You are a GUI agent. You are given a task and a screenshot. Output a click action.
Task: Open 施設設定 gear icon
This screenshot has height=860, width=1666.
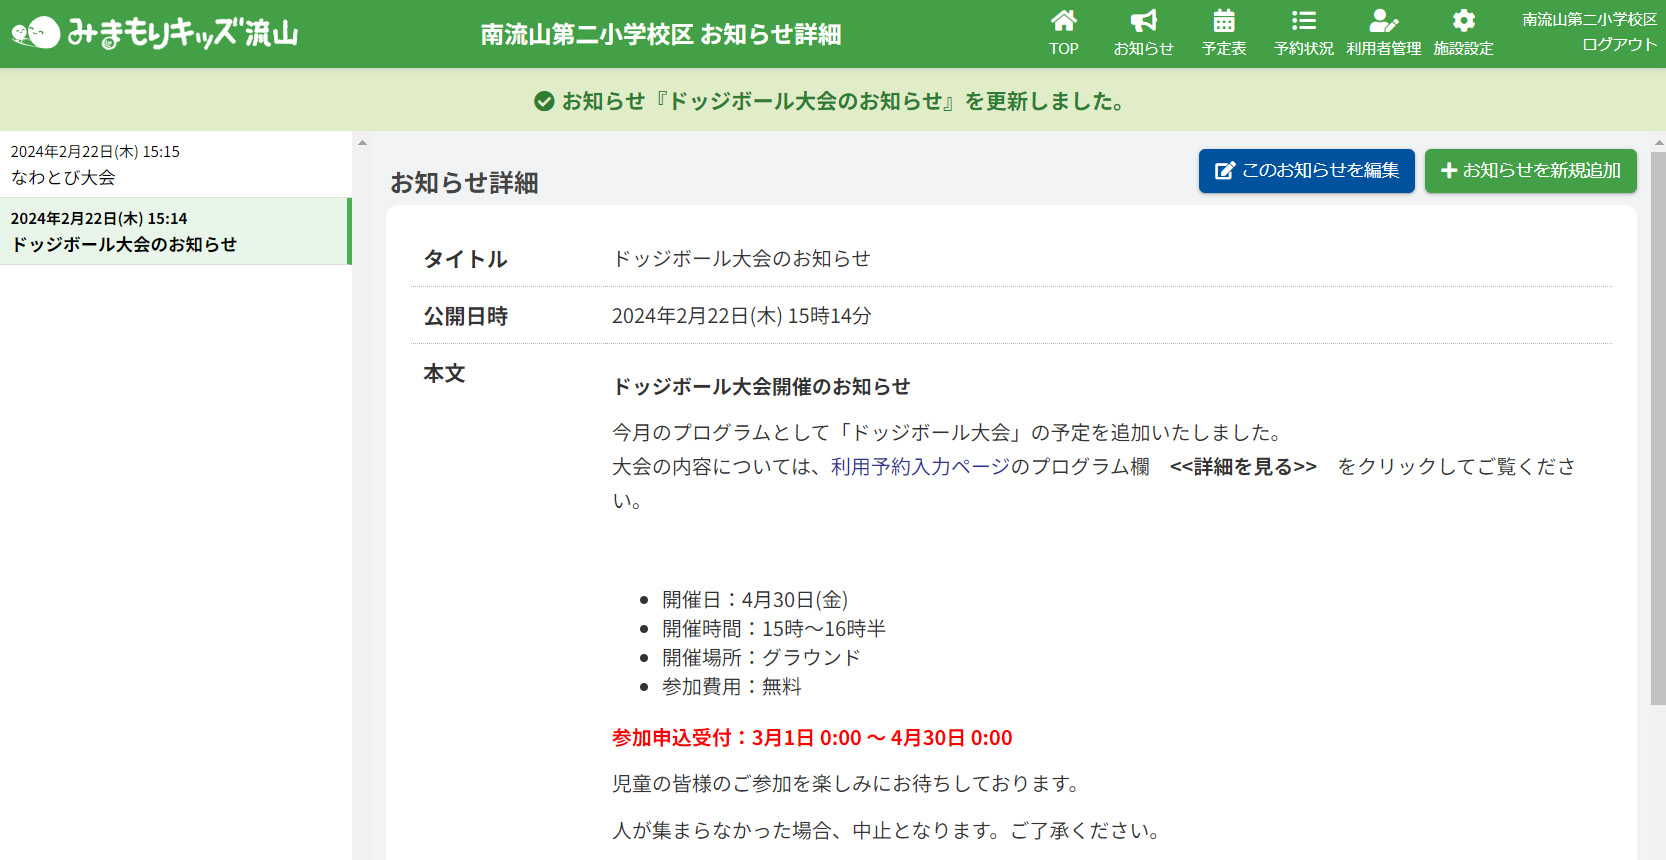point(1463,21)
